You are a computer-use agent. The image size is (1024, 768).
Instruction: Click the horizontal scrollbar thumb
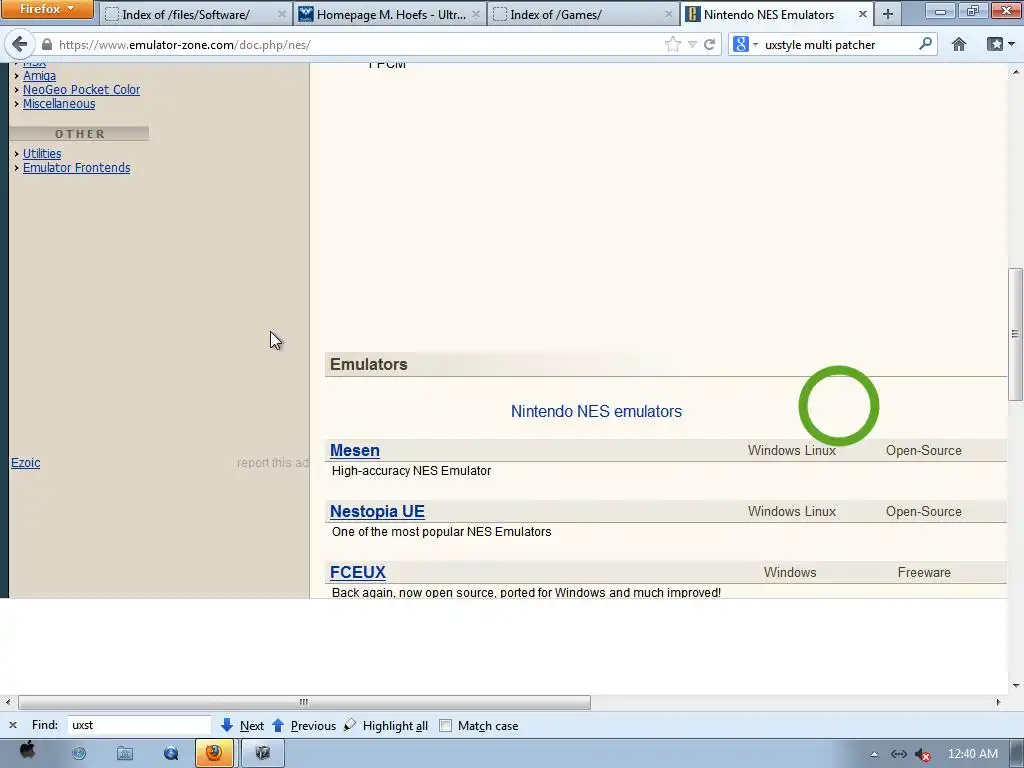[x=304, y=702]
